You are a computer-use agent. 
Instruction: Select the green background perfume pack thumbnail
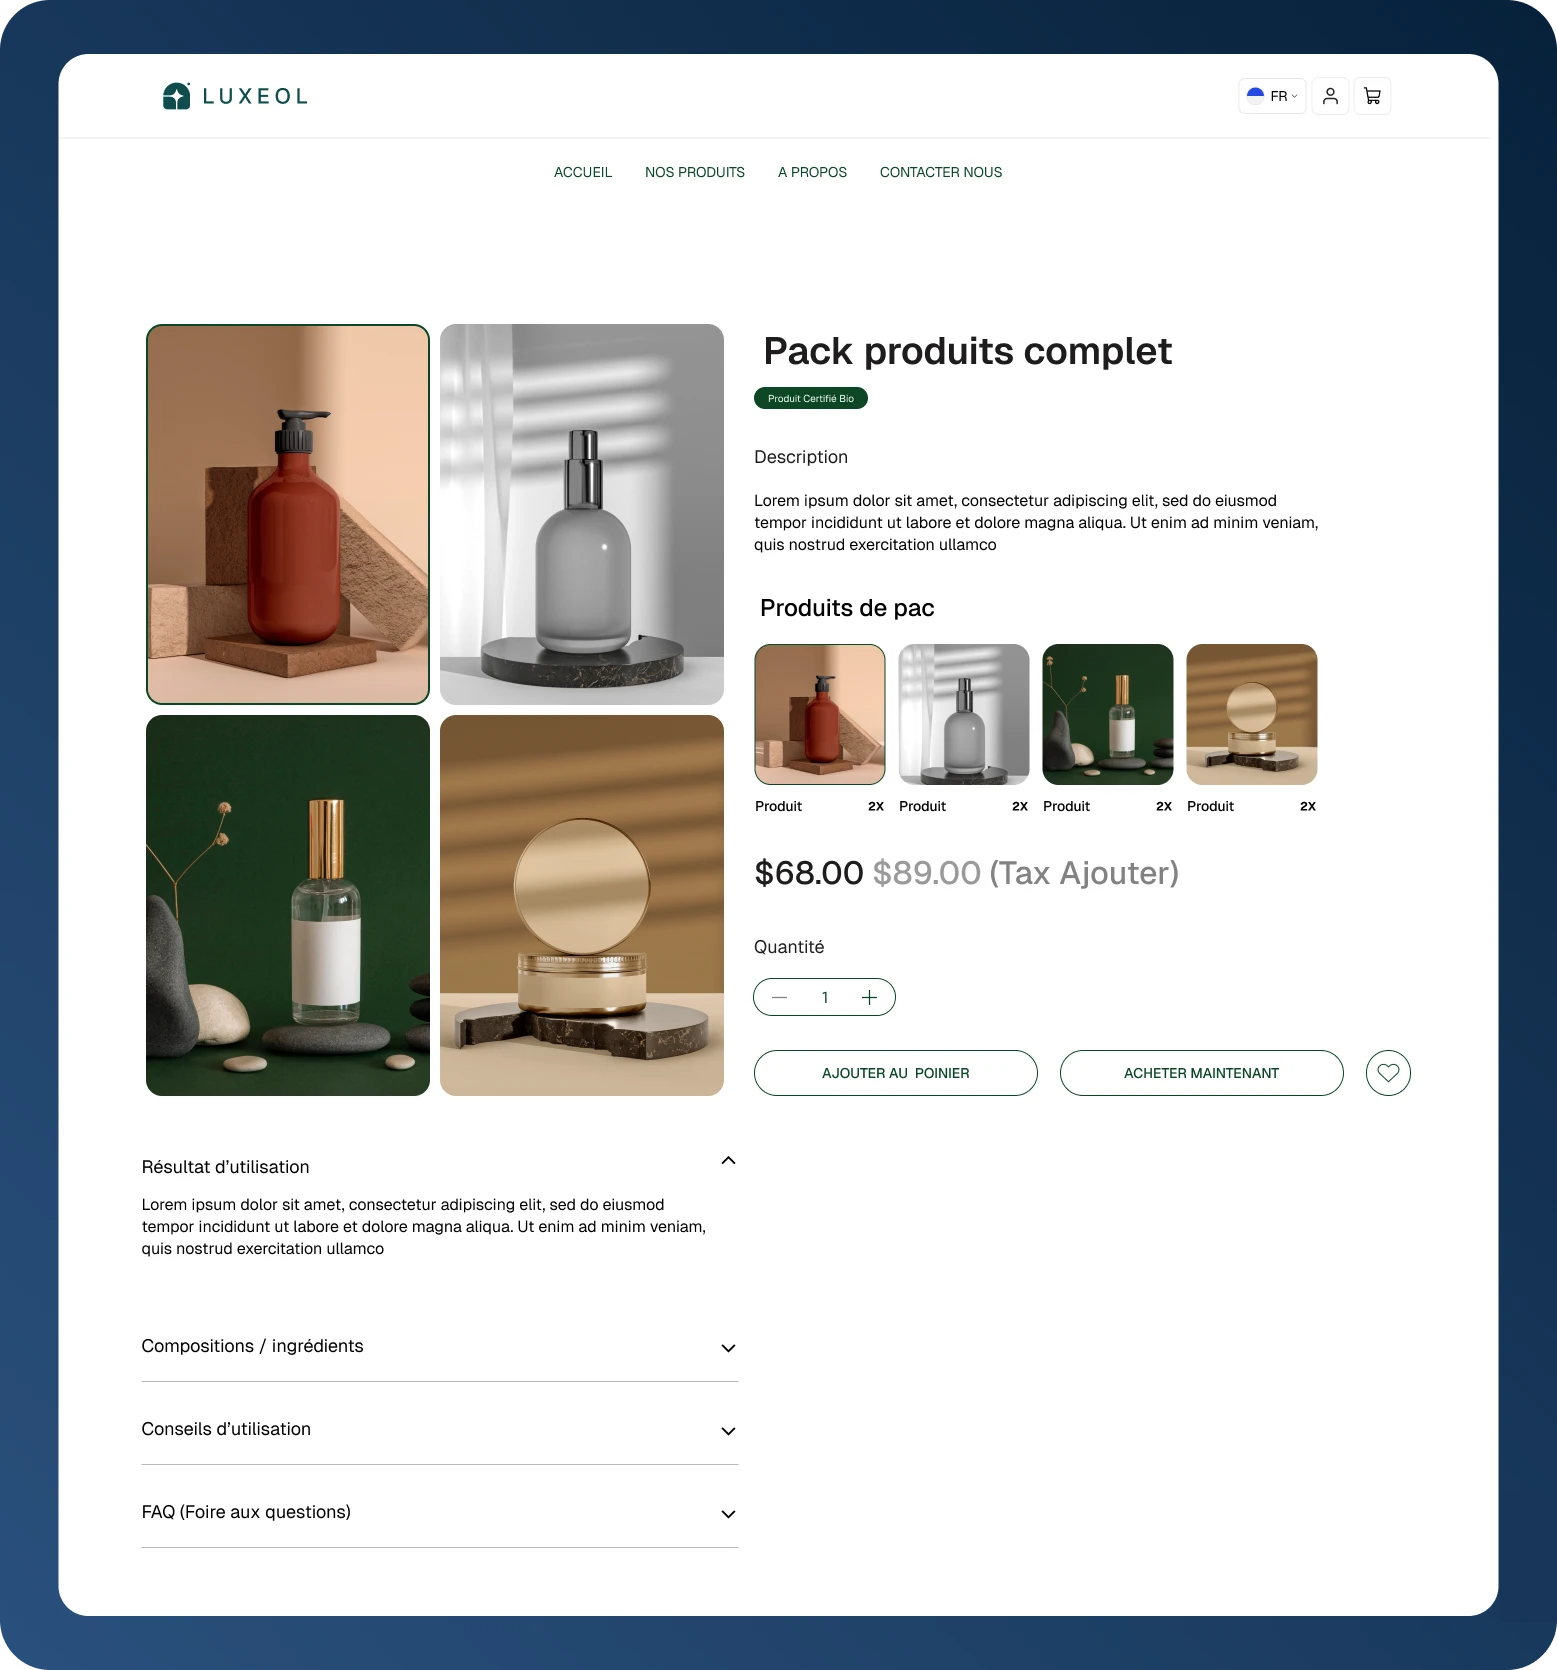tap(1108, 714)
